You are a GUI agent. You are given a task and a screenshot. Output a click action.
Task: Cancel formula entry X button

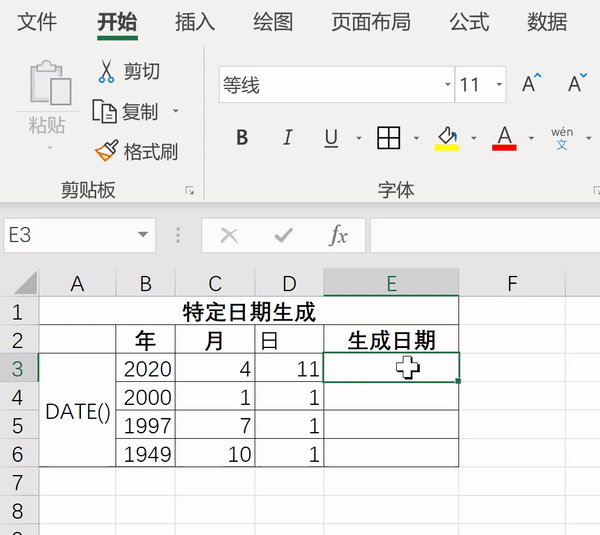click(229, 235)
